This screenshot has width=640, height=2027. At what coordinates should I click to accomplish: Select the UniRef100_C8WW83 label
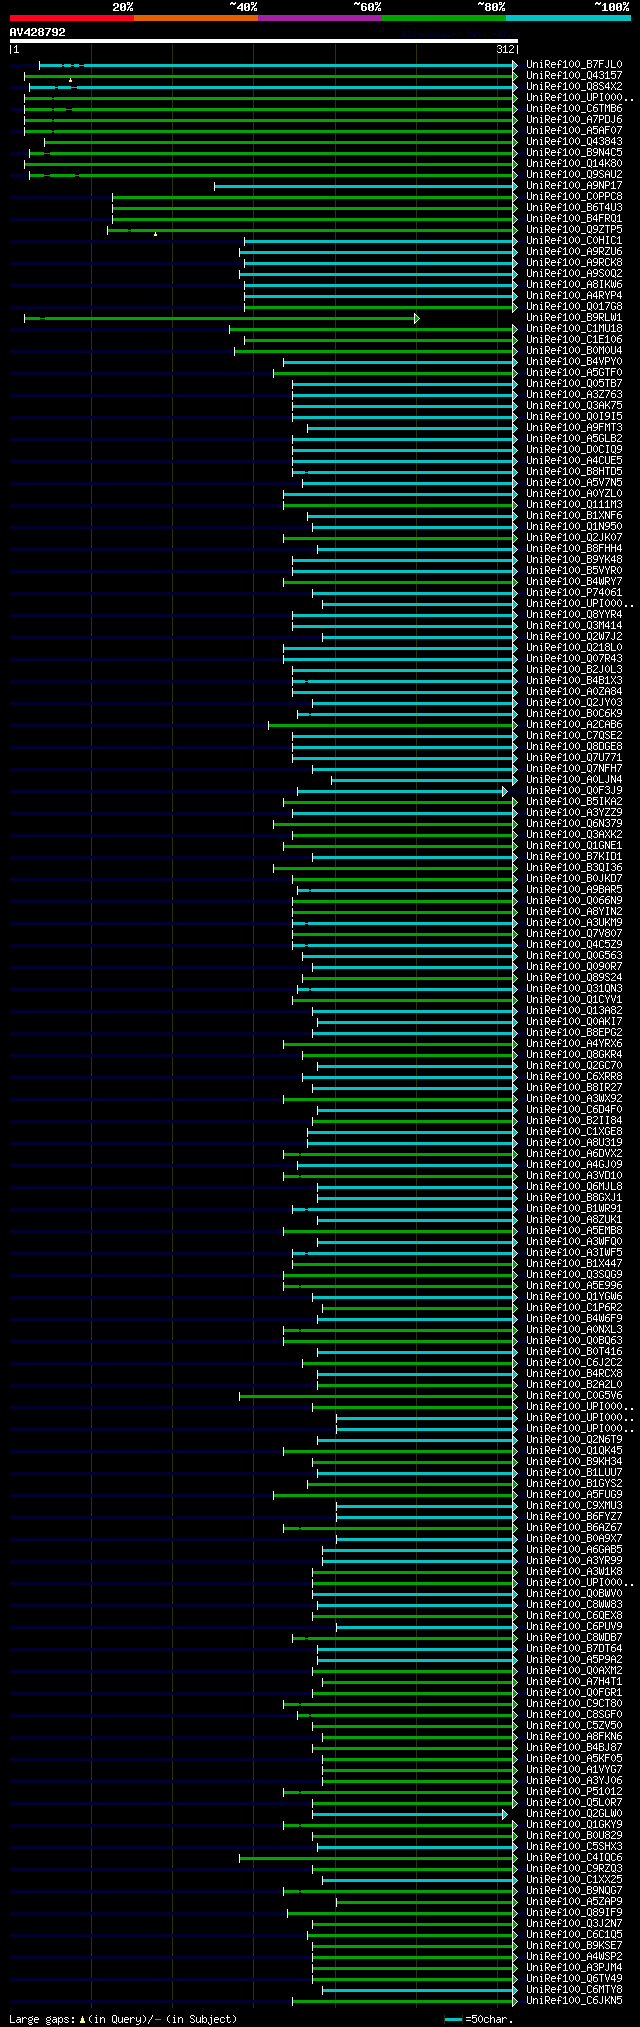[x=574, y=1604]
